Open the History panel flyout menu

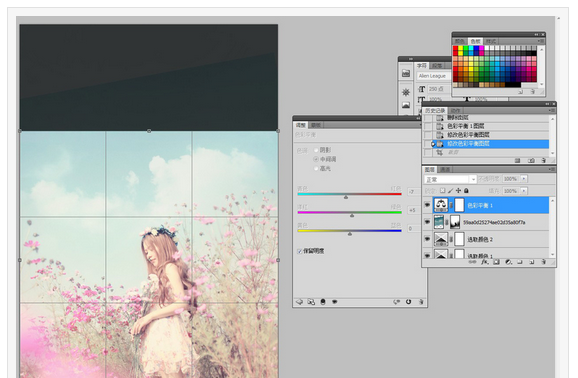[551, 110]
